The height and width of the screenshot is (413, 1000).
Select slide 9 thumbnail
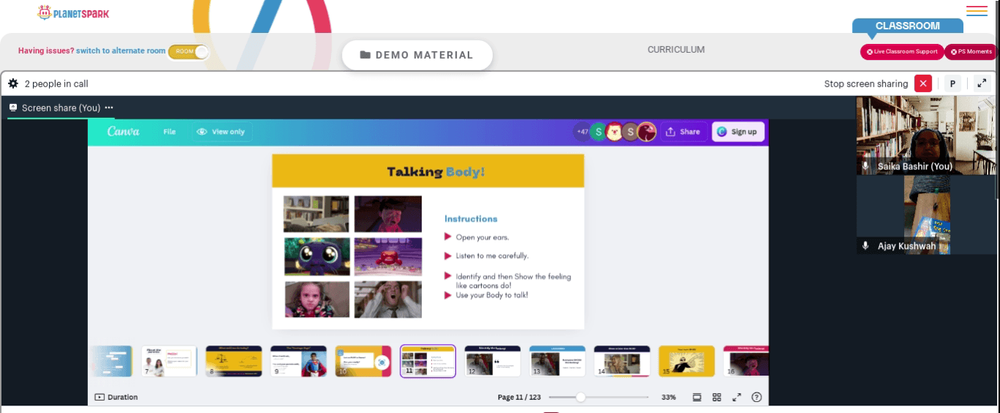298,361
